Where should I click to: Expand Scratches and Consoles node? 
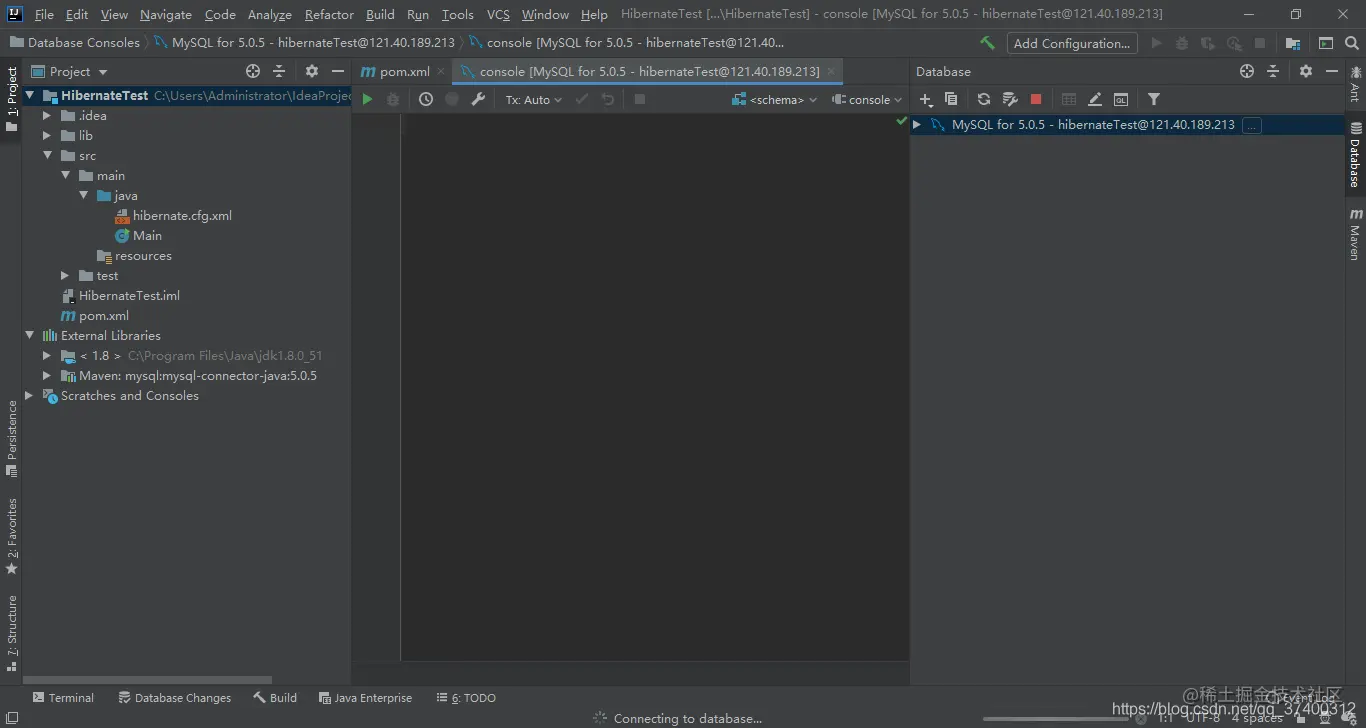point(29,396)
